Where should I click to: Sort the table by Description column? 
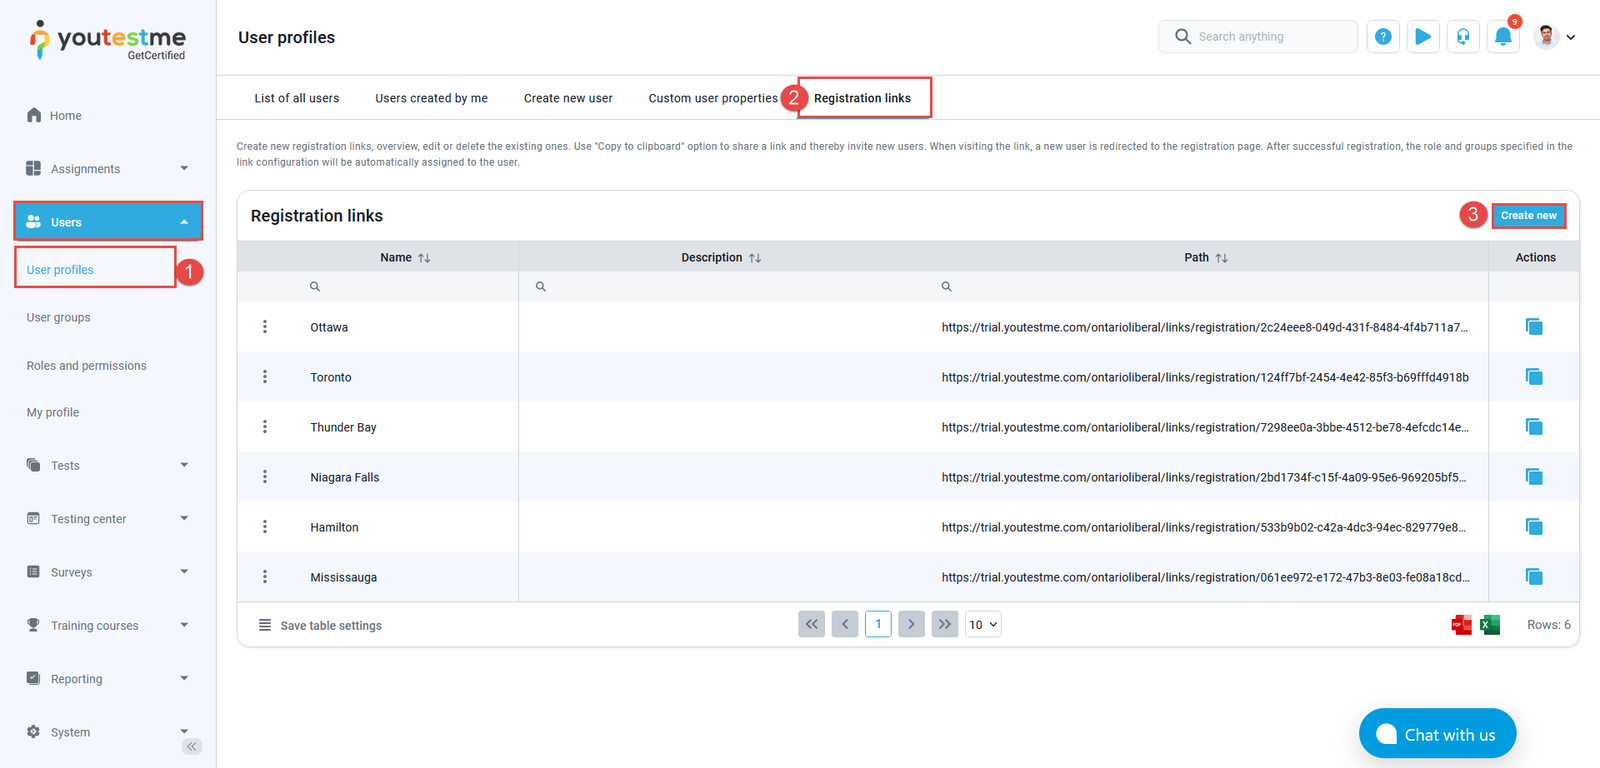pos(755,258)
